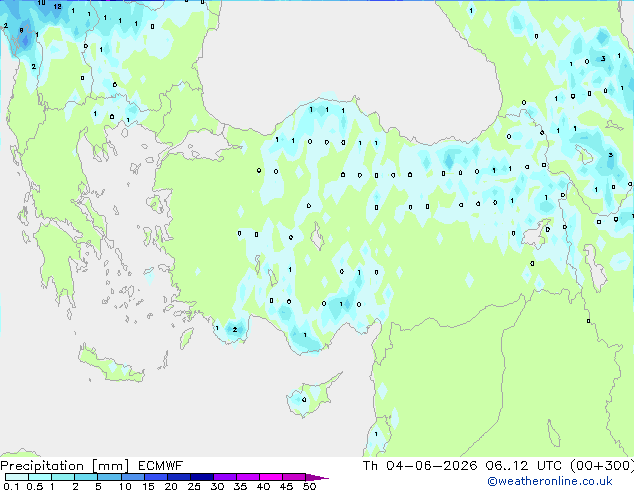The width and height of the screenshot is (634, 490).
Task: Select the 45–50 mm legend color swatch
Action: [x=294, y=477]
